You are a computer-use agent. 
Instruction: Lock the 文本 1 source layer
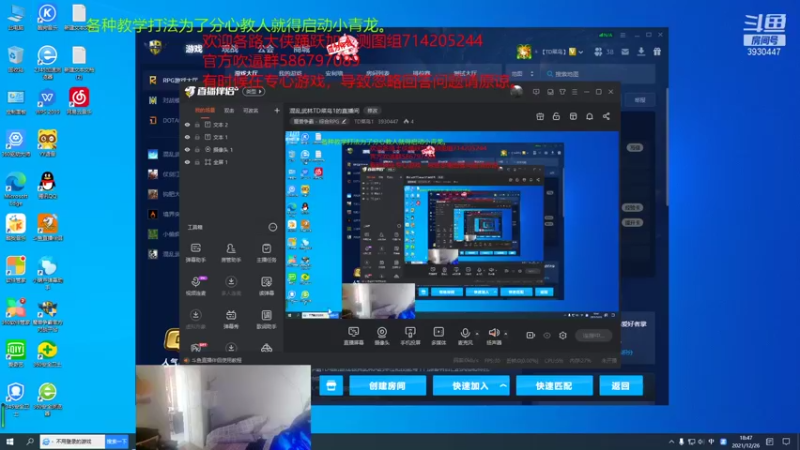[197, 137]
